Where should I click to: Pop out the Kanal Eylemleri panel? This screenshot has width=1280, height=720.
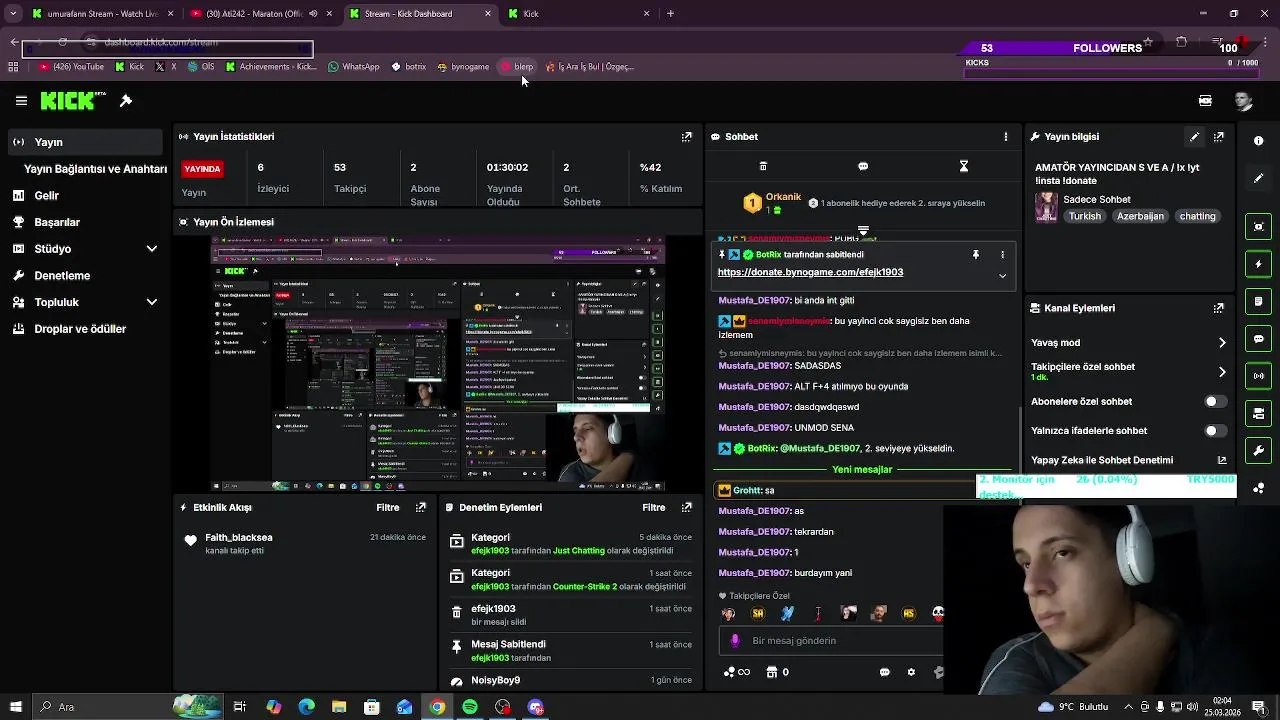tap(1219, 309)
